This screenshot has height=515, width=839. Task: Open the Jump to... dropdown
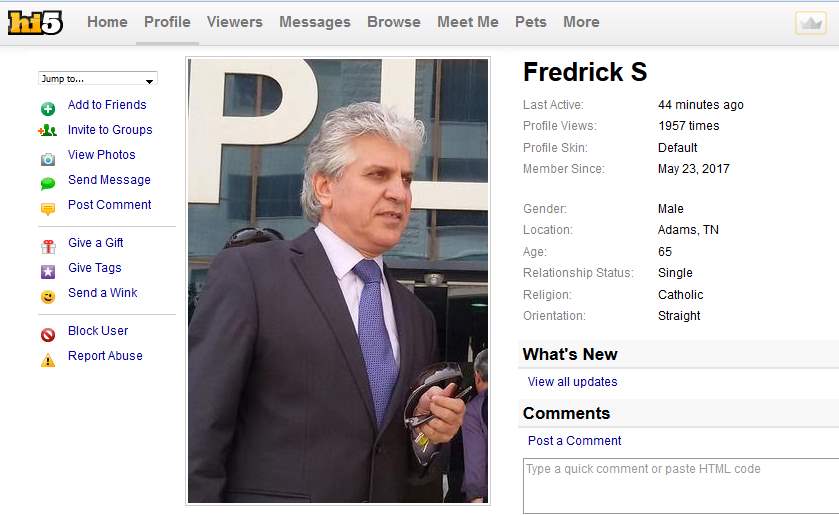(x=97, y=78)
